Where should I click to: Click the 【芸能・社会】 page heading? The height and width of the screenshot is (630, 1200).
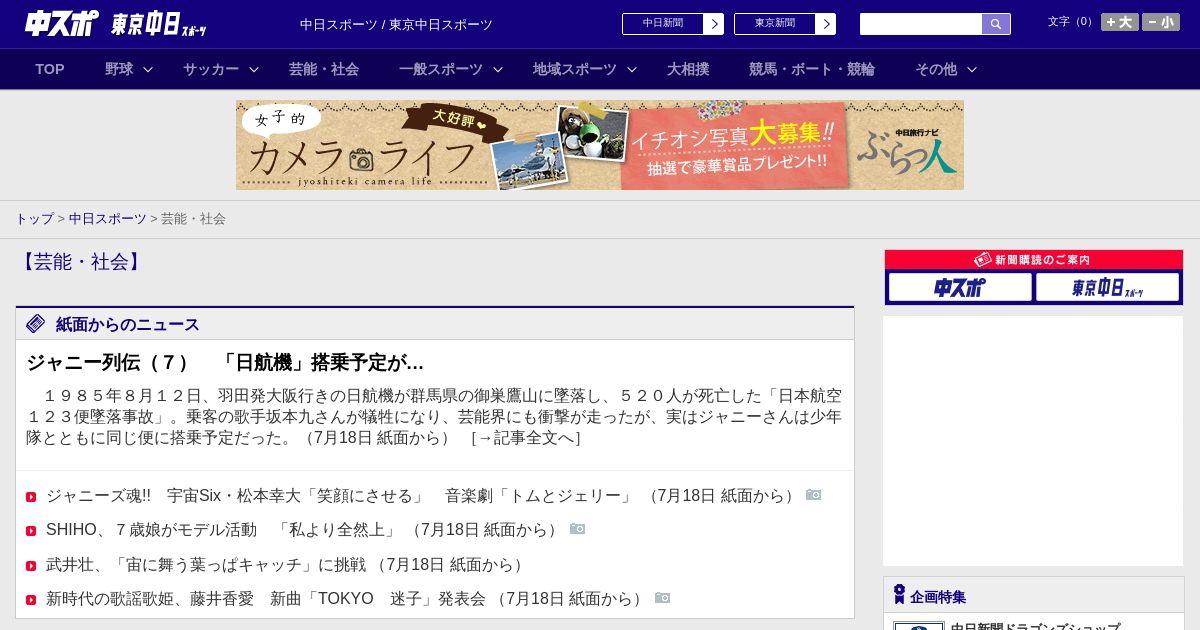(x=81, y=262)
